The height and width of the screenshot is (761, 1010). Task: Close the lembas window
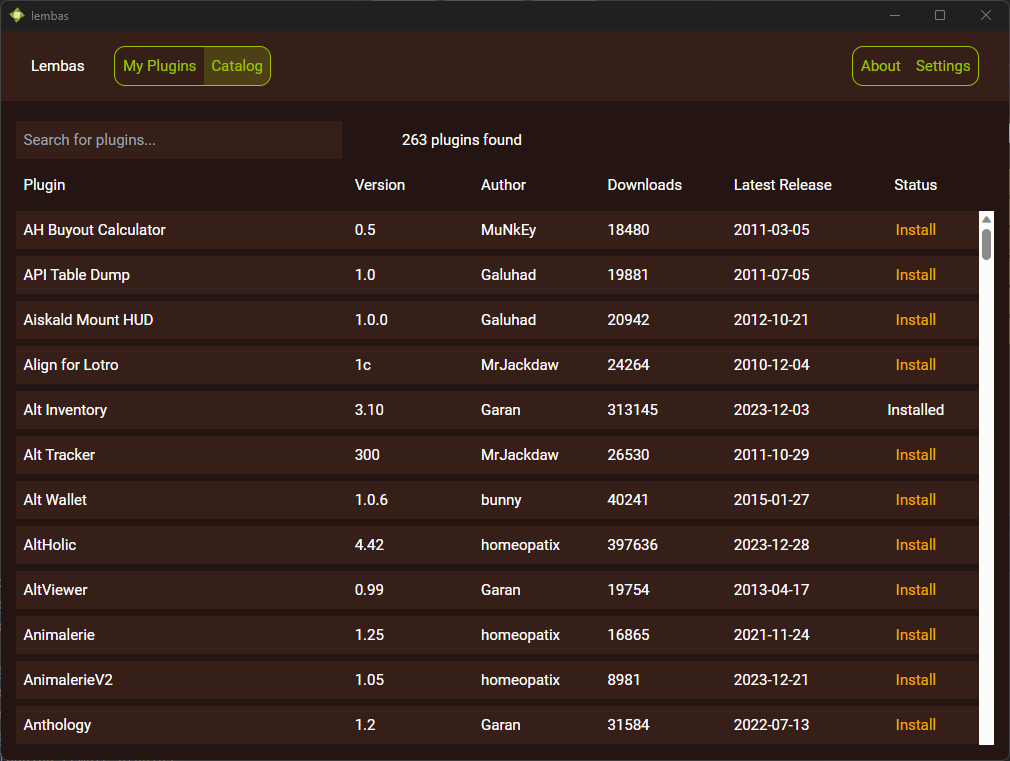[986, 15]
